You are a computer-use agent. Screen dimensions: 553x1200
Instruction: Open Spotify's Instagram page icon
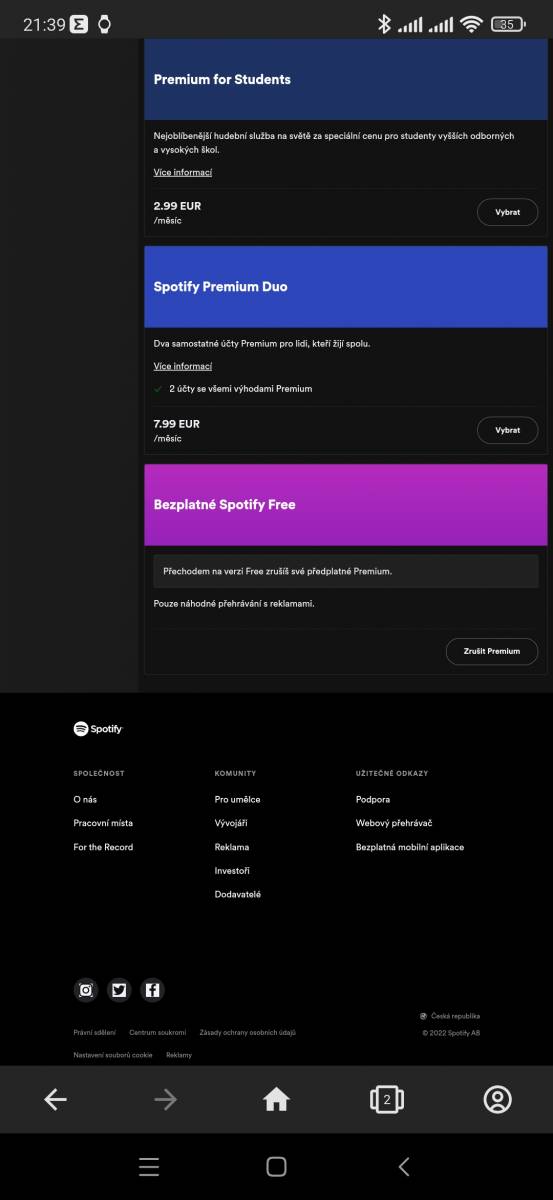click(x=87, y=990)
